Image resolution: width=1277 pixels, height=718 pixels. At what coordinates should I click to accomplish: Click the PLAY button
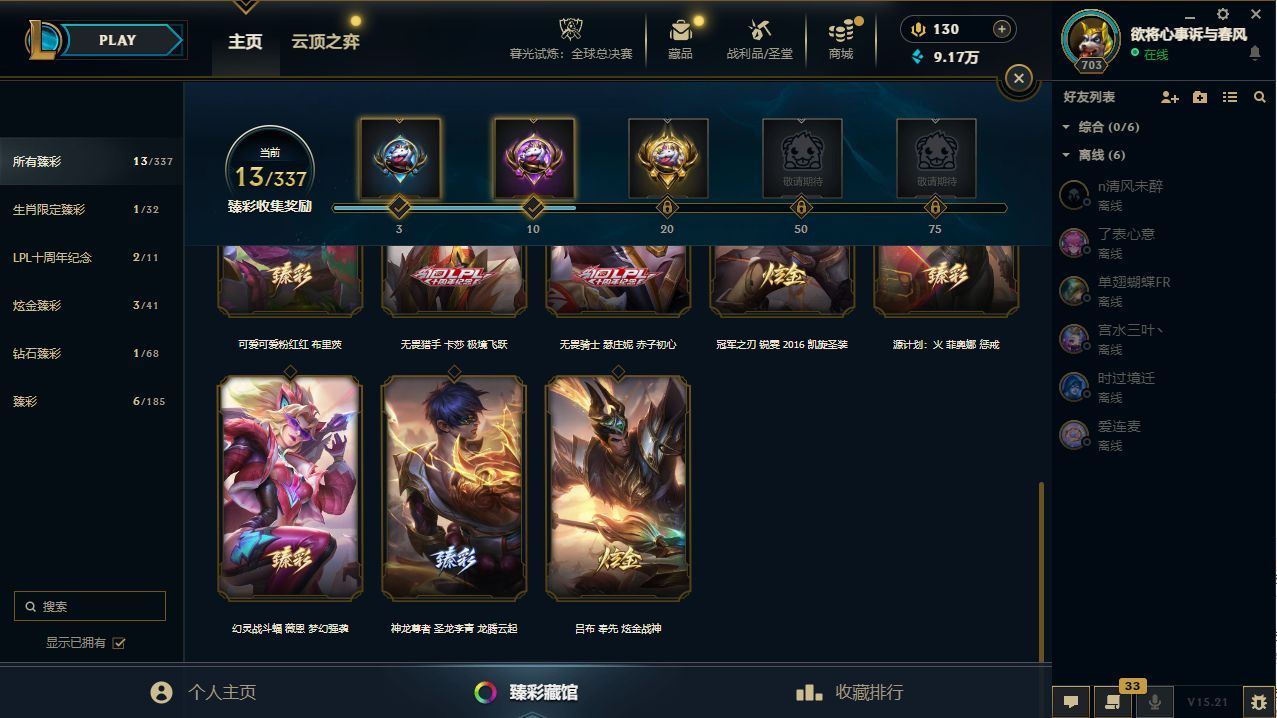(118, 41)
